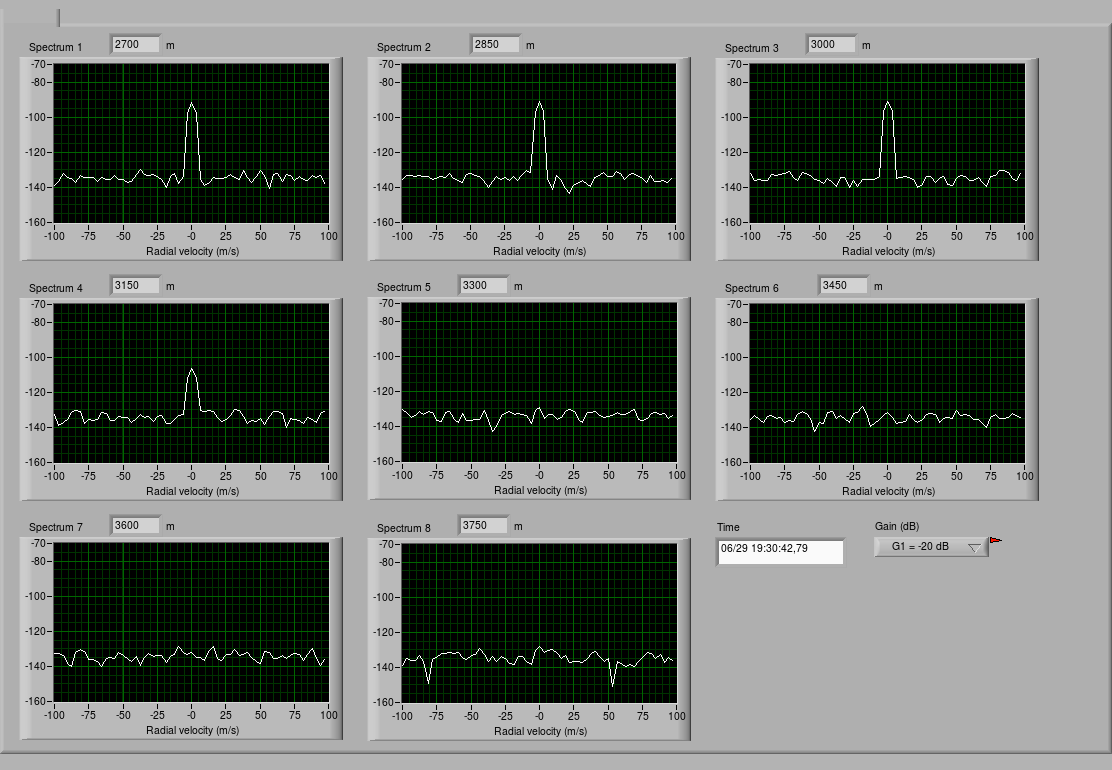Click the -120 y-axis value on Spectrum 7

[35, 631]
